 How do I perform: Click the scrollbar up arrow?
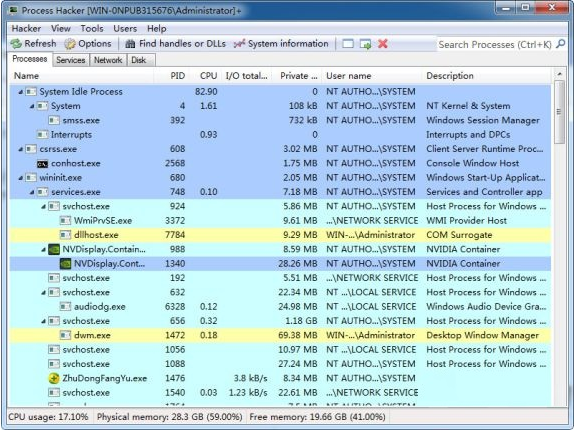[559, 74]
